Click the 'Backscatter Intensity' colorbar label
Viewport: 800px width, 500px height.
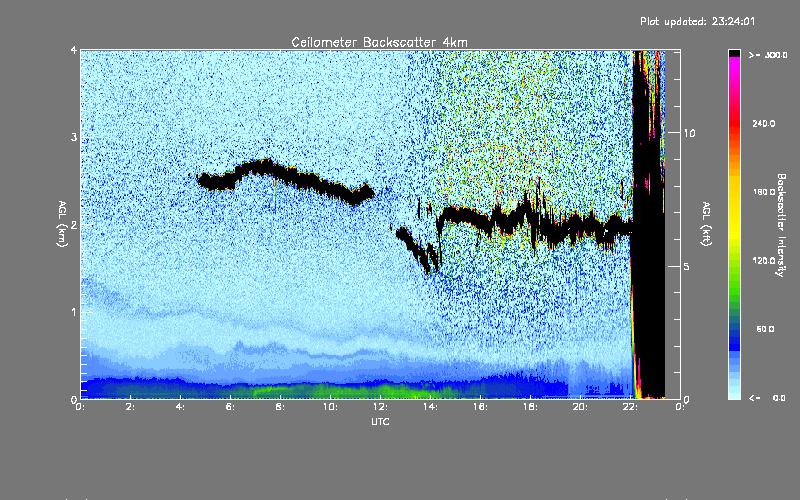pyautogui.click(x=780, y=225)
